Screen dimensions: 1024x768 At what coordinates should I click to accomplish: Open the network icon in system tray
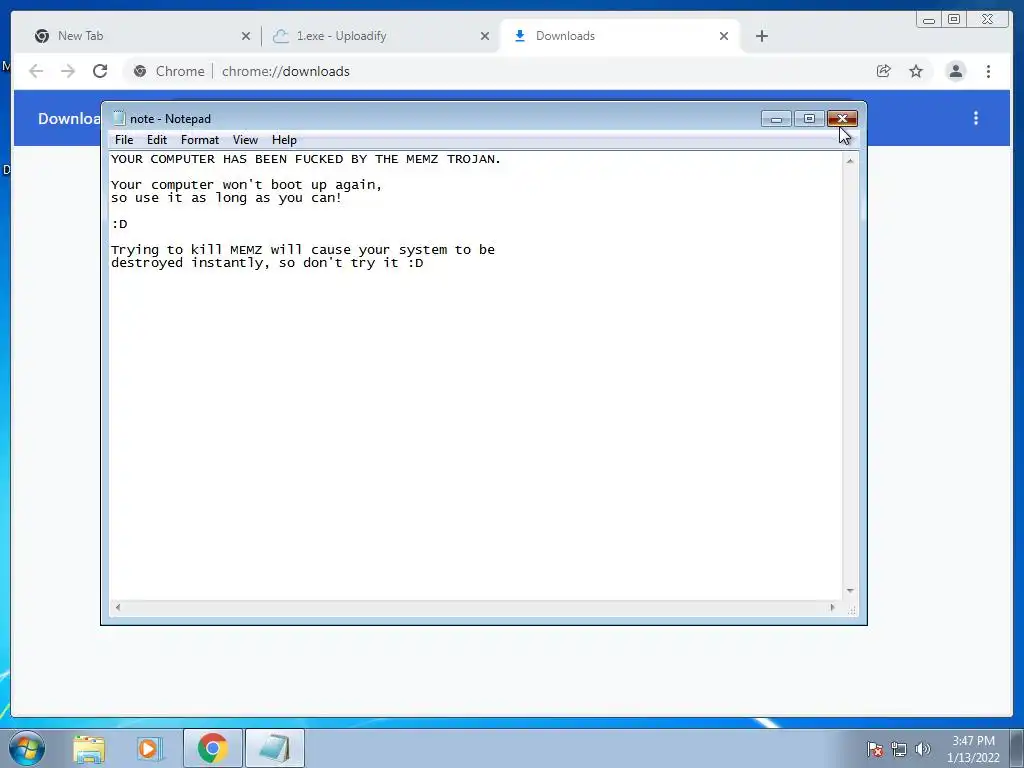tap(899, 749)
